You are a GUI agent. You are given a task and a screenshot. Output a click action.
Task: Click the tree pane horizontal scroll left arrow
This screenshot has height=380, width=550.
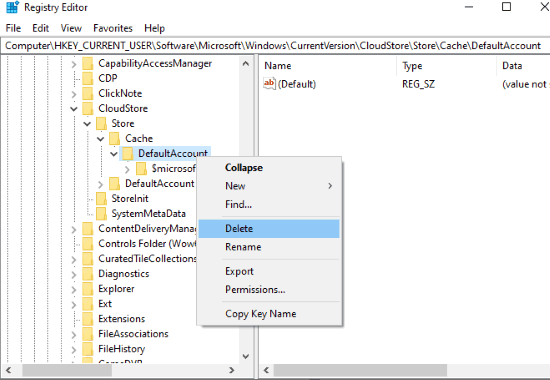click(9, 370)
